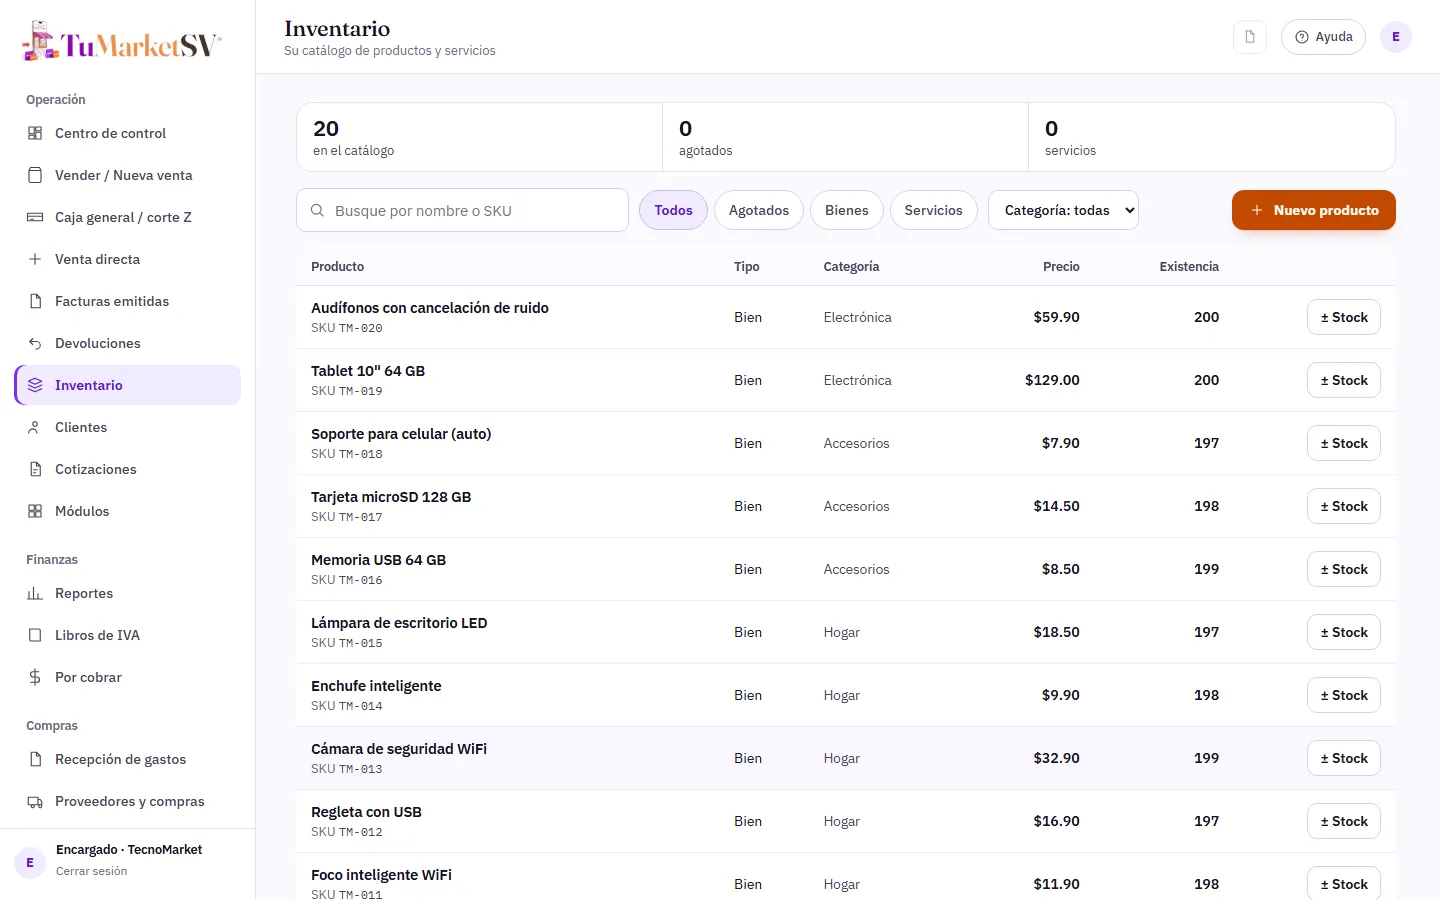The width and height of the screenshot is (1440, 900).
Task: Toggle the Servicios filter chip
Action: coord(933,210)
